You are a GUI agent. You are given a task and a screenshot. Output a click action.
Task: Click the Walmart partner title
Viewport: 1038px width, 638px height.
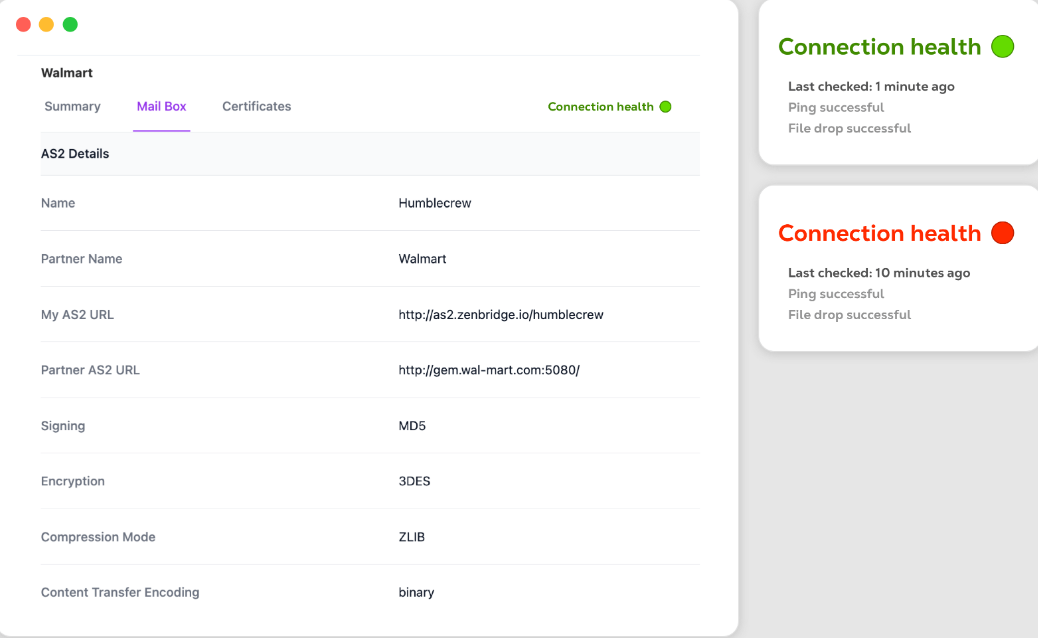coord(66,73)
